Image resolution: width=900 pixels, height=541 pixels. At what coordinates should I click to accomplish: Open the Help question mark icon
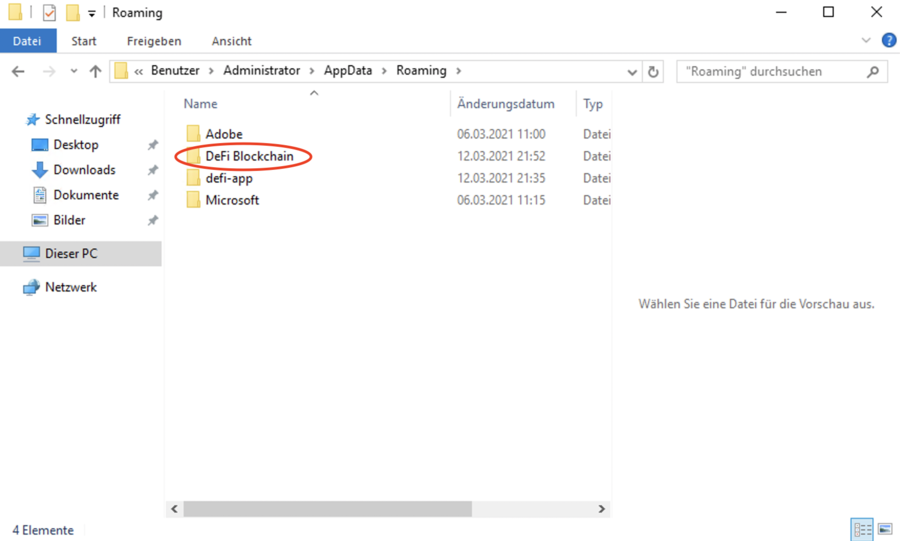coord(888,41)
